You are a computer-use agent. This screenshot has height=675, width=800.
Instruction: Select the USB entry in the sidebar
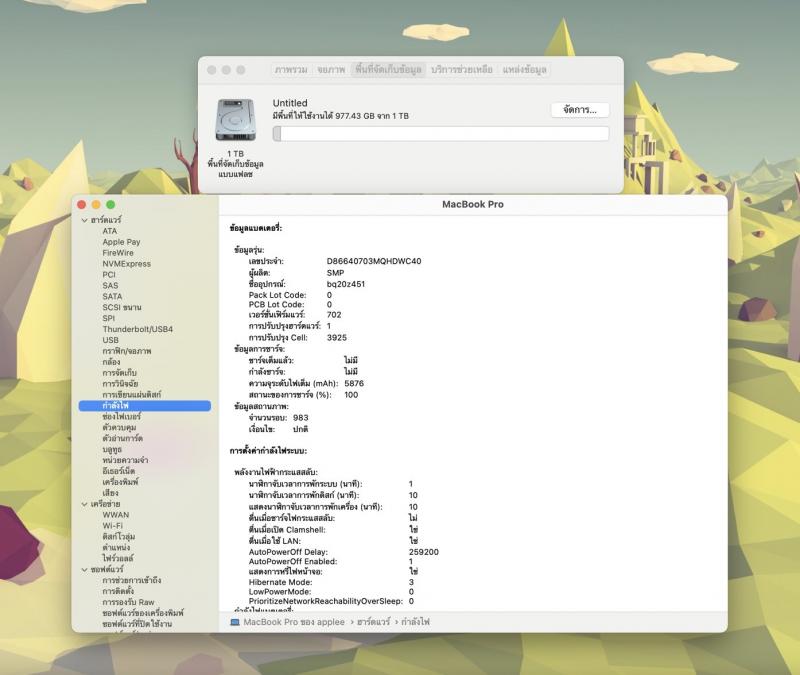coord(111,340)
